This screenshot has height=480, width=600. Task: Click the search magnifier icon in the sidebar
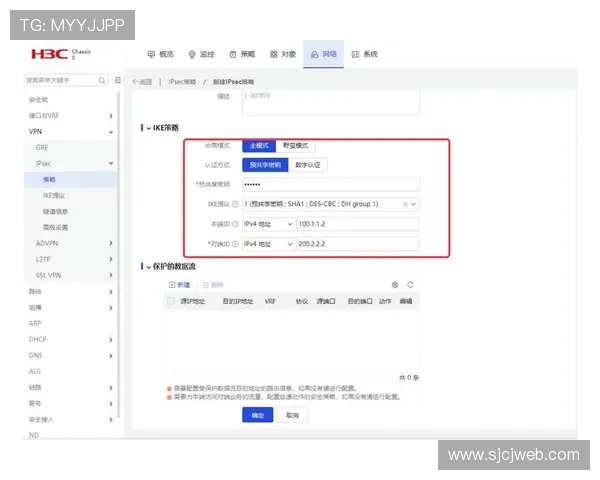coord(101,80)
